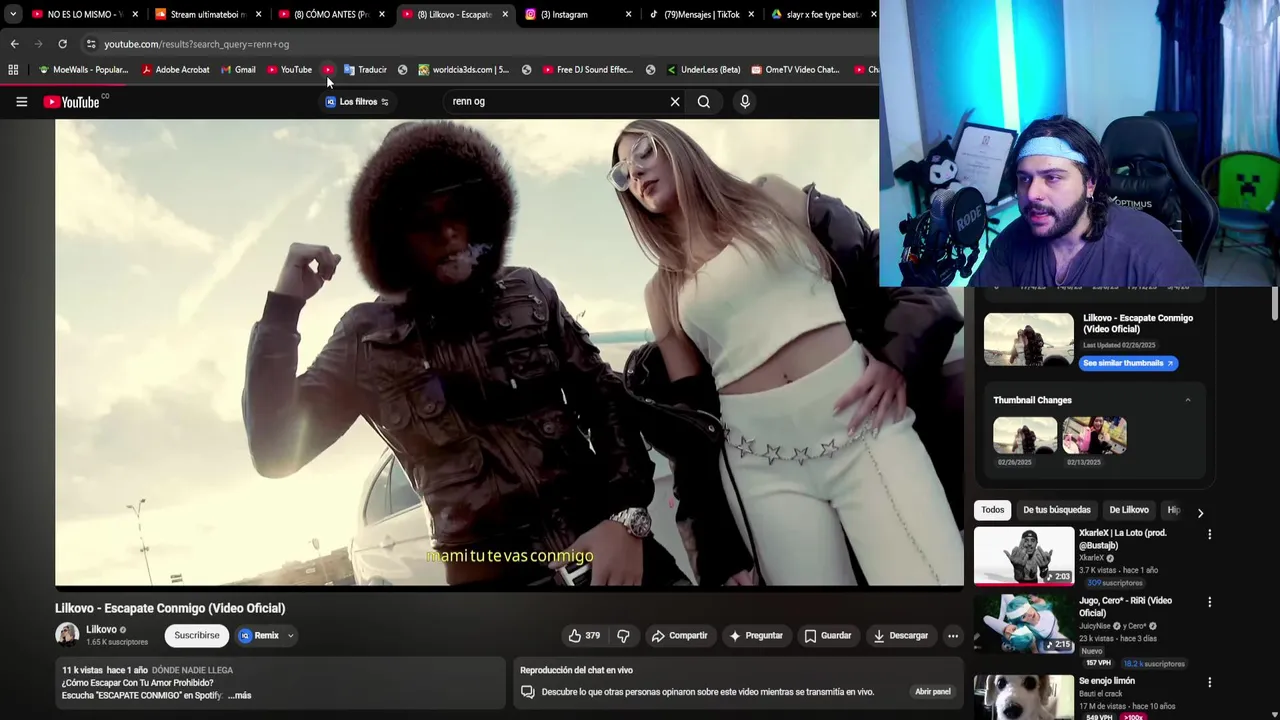The width and height of the screenshot is (1280, 720).
Task: Open options menu for Se enojo limón
Action: click(1209, 682)
